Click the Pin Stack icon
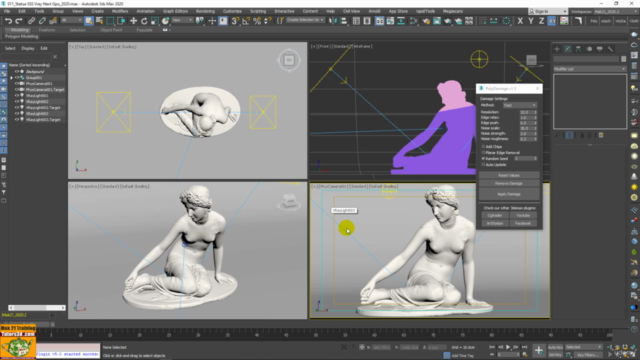The width and height of the screenshot is (640, 360). pyautogui.click(x=558, y=135)
